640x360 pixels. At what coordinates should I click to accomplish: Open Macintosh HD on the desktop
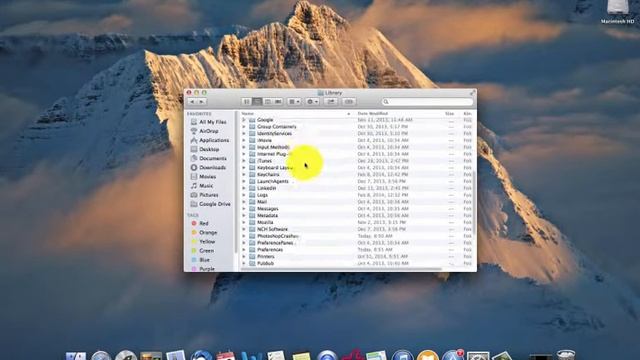618,12
